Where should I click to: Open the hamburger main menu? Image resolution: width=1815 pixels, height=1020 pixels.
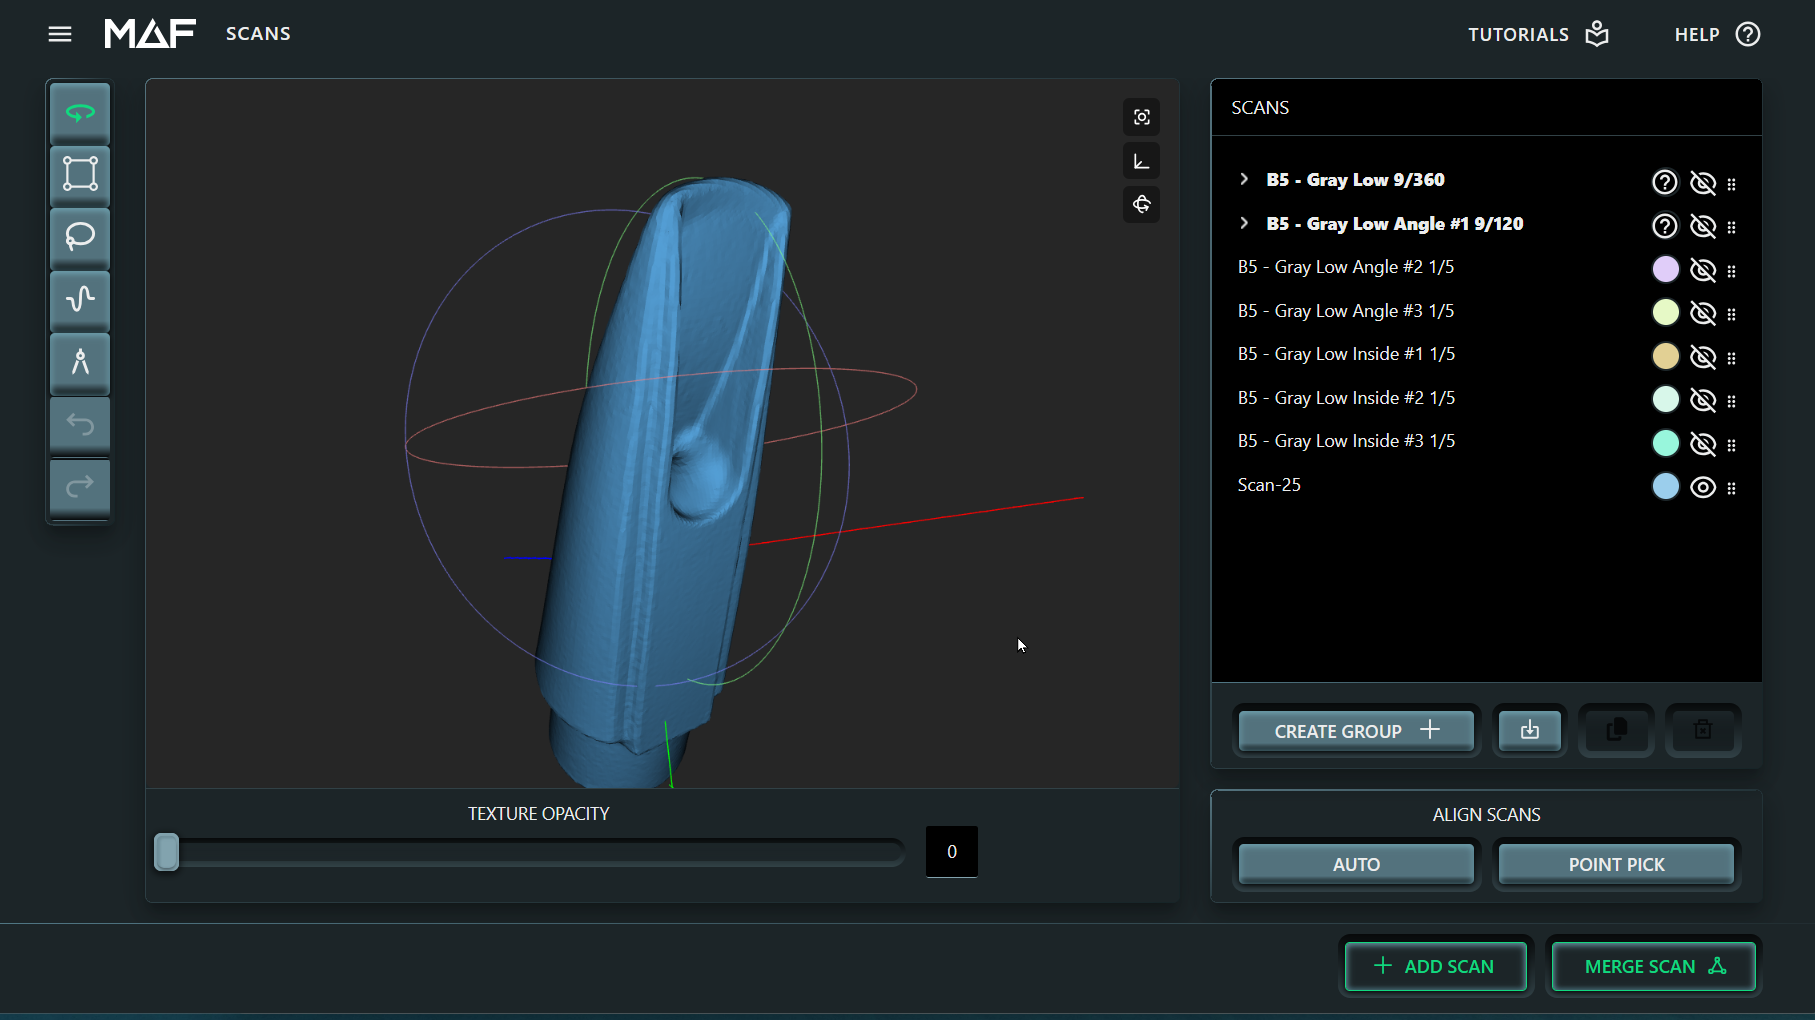pyautogui.click(x=60, y=34)
